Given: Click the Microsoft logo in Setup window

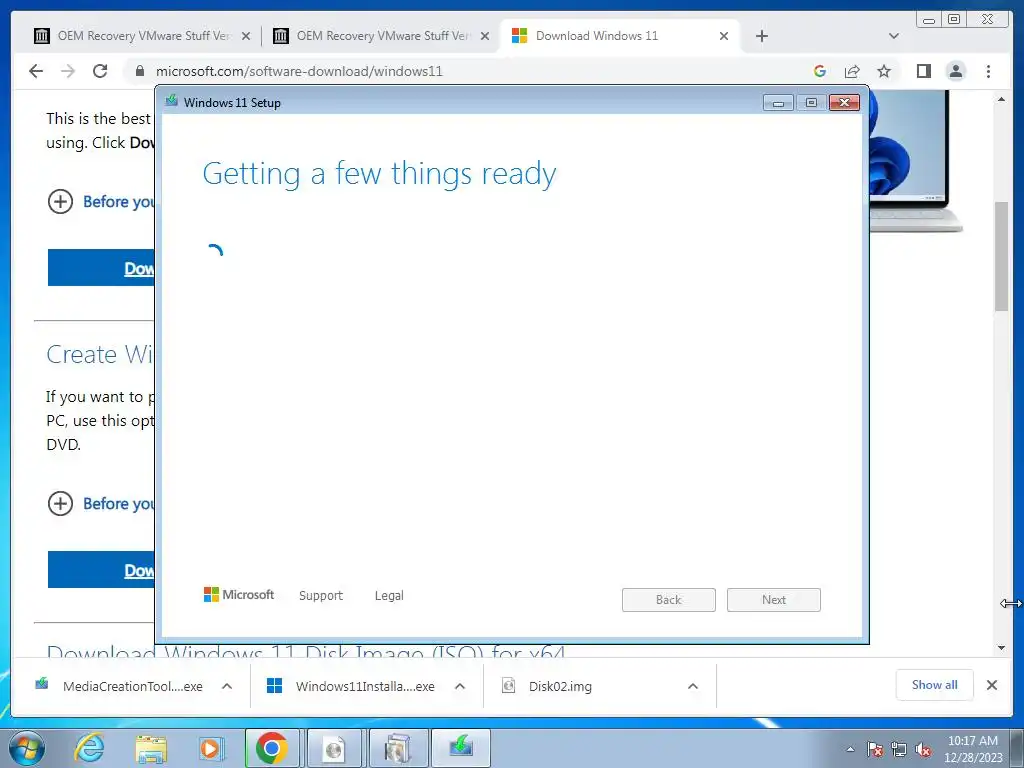Looking at the screenshot, I should pyautogui.click(x=239, y=595).
